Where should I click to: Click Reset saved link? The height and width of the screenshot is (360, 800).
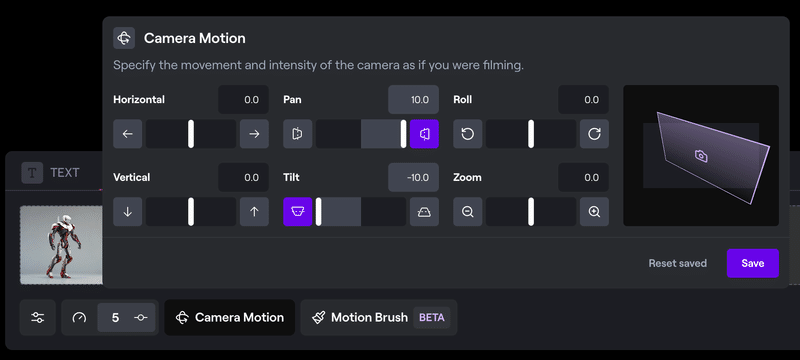678,263
